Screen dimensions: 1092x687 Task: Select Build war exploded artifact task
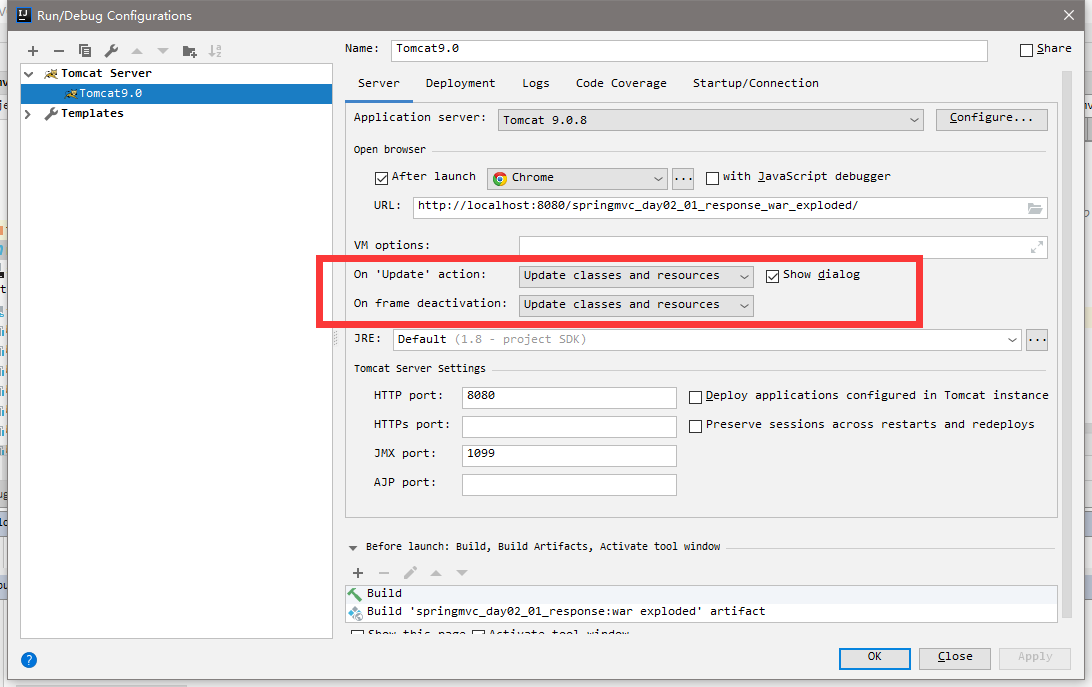[x=701, y=612]
